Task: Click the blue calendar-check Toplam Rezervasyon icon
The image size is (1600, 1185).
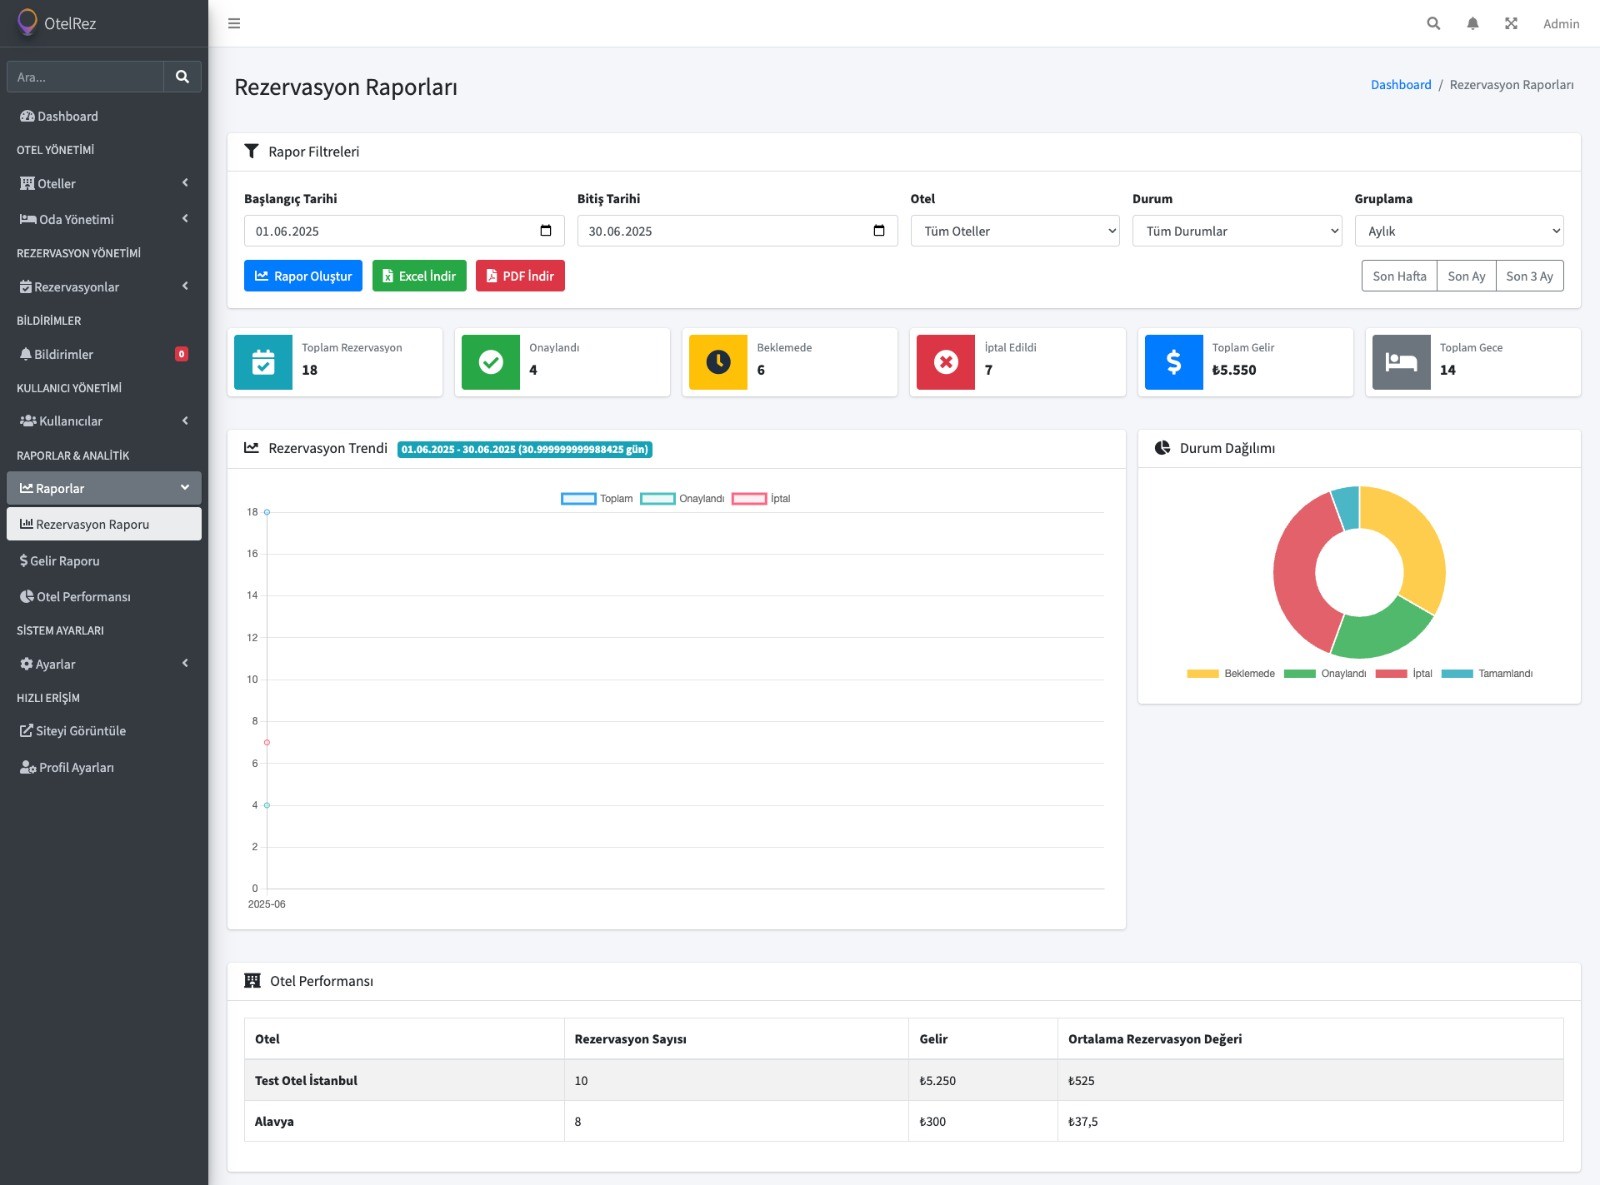Action: pyautogui.click(x=263, y=362)
